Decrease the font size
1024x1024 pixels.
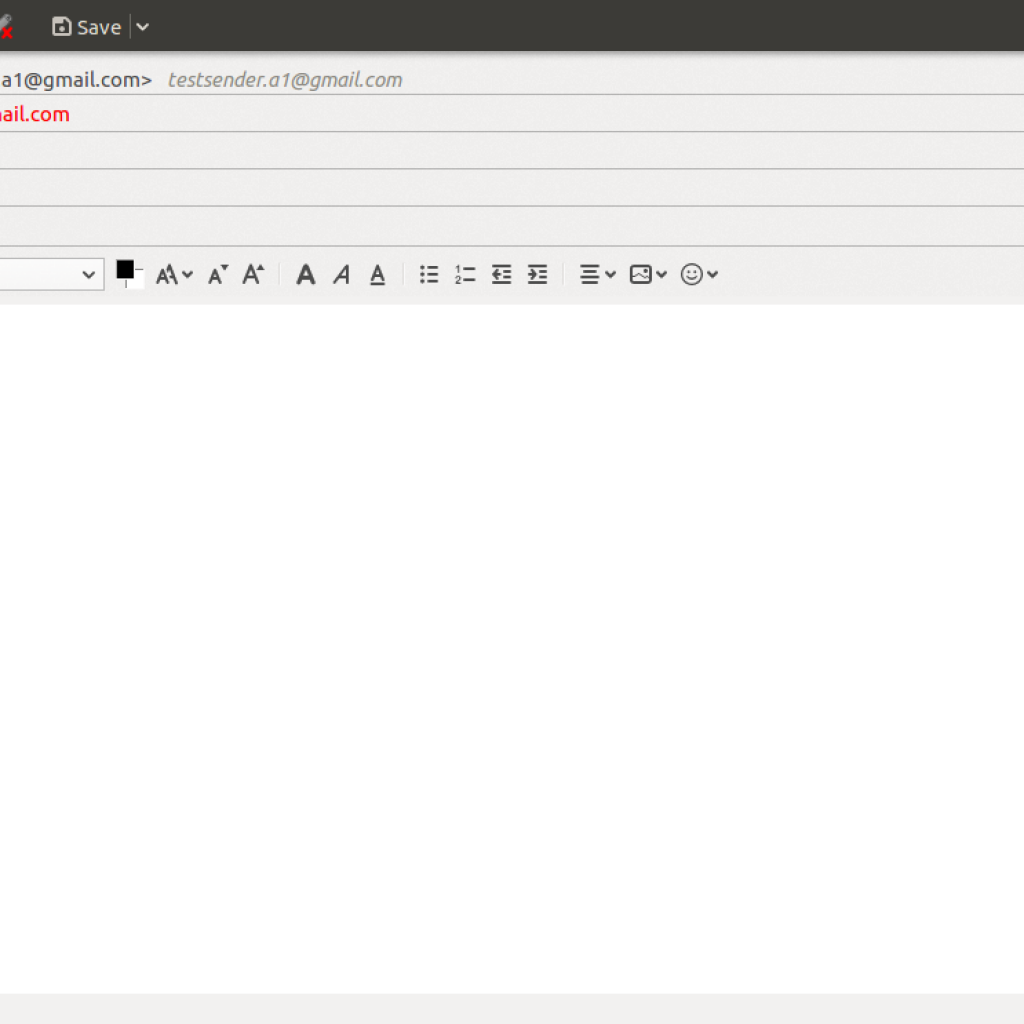[217, 274]
